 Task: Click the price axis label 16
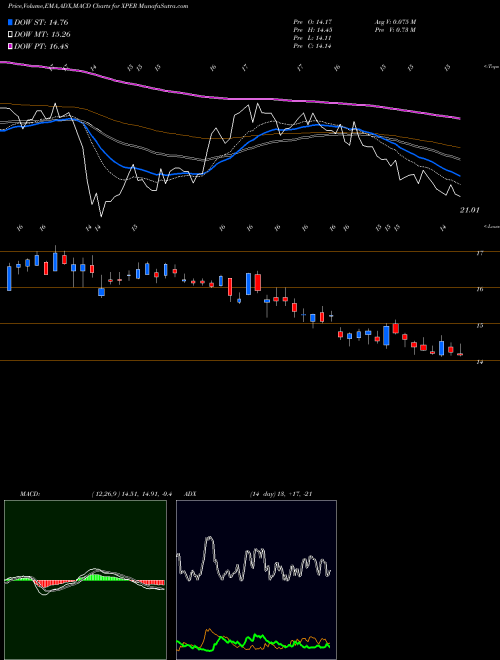pos(479,289)
